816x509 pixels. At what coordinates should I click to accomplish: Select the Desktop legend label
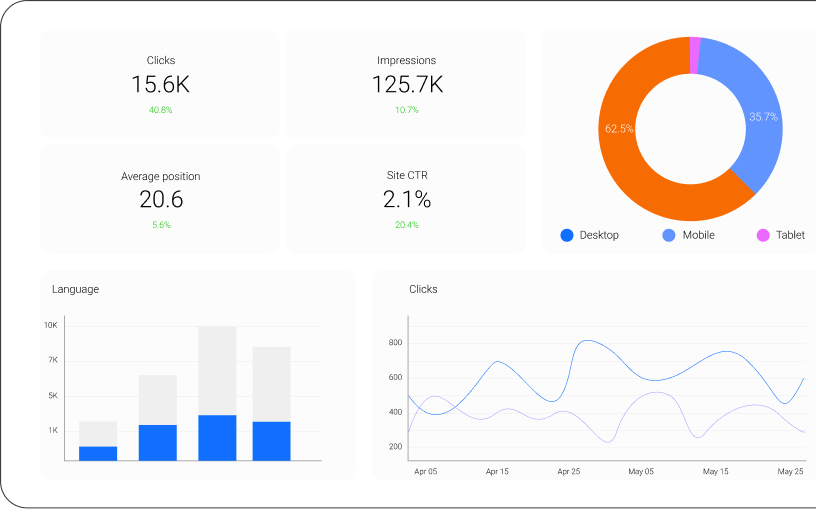(599, 235)
